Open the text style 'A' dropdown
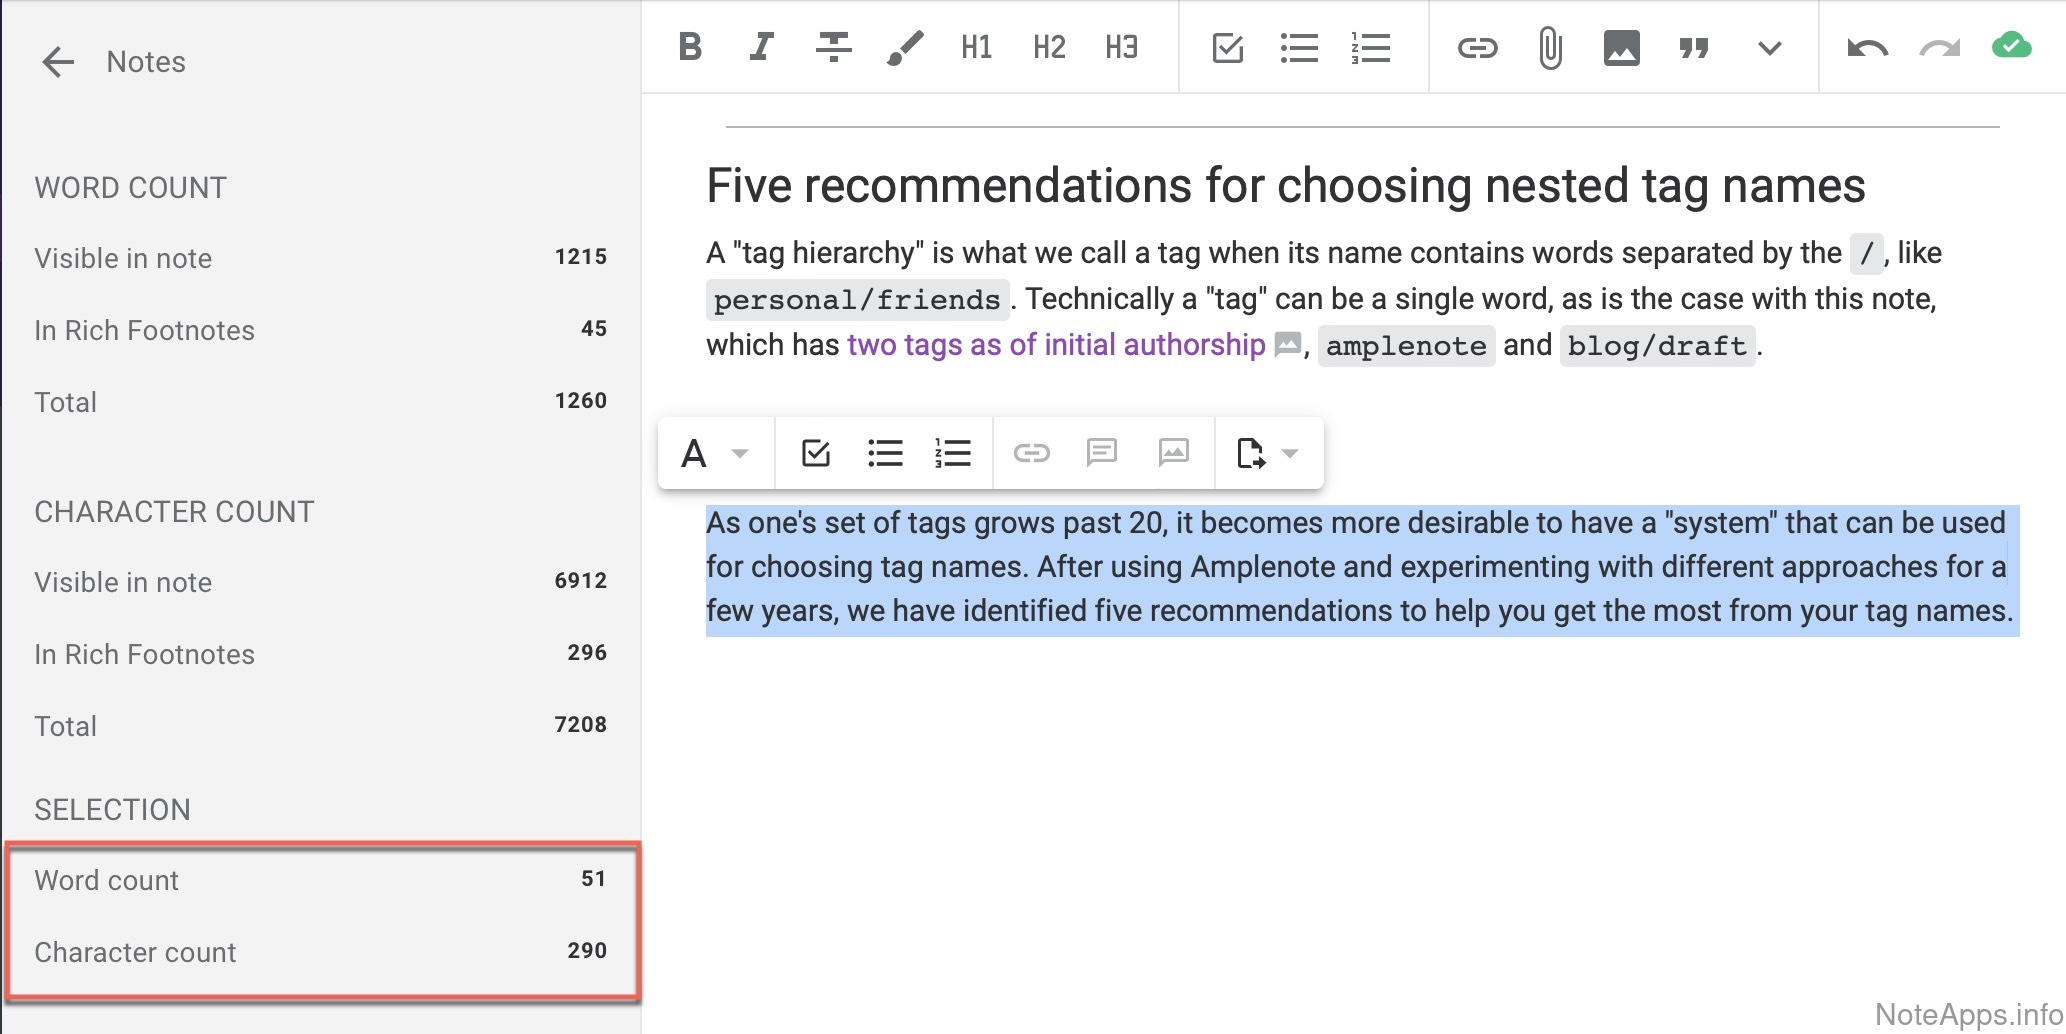The image size is (2066, 1034). point(714,453)
